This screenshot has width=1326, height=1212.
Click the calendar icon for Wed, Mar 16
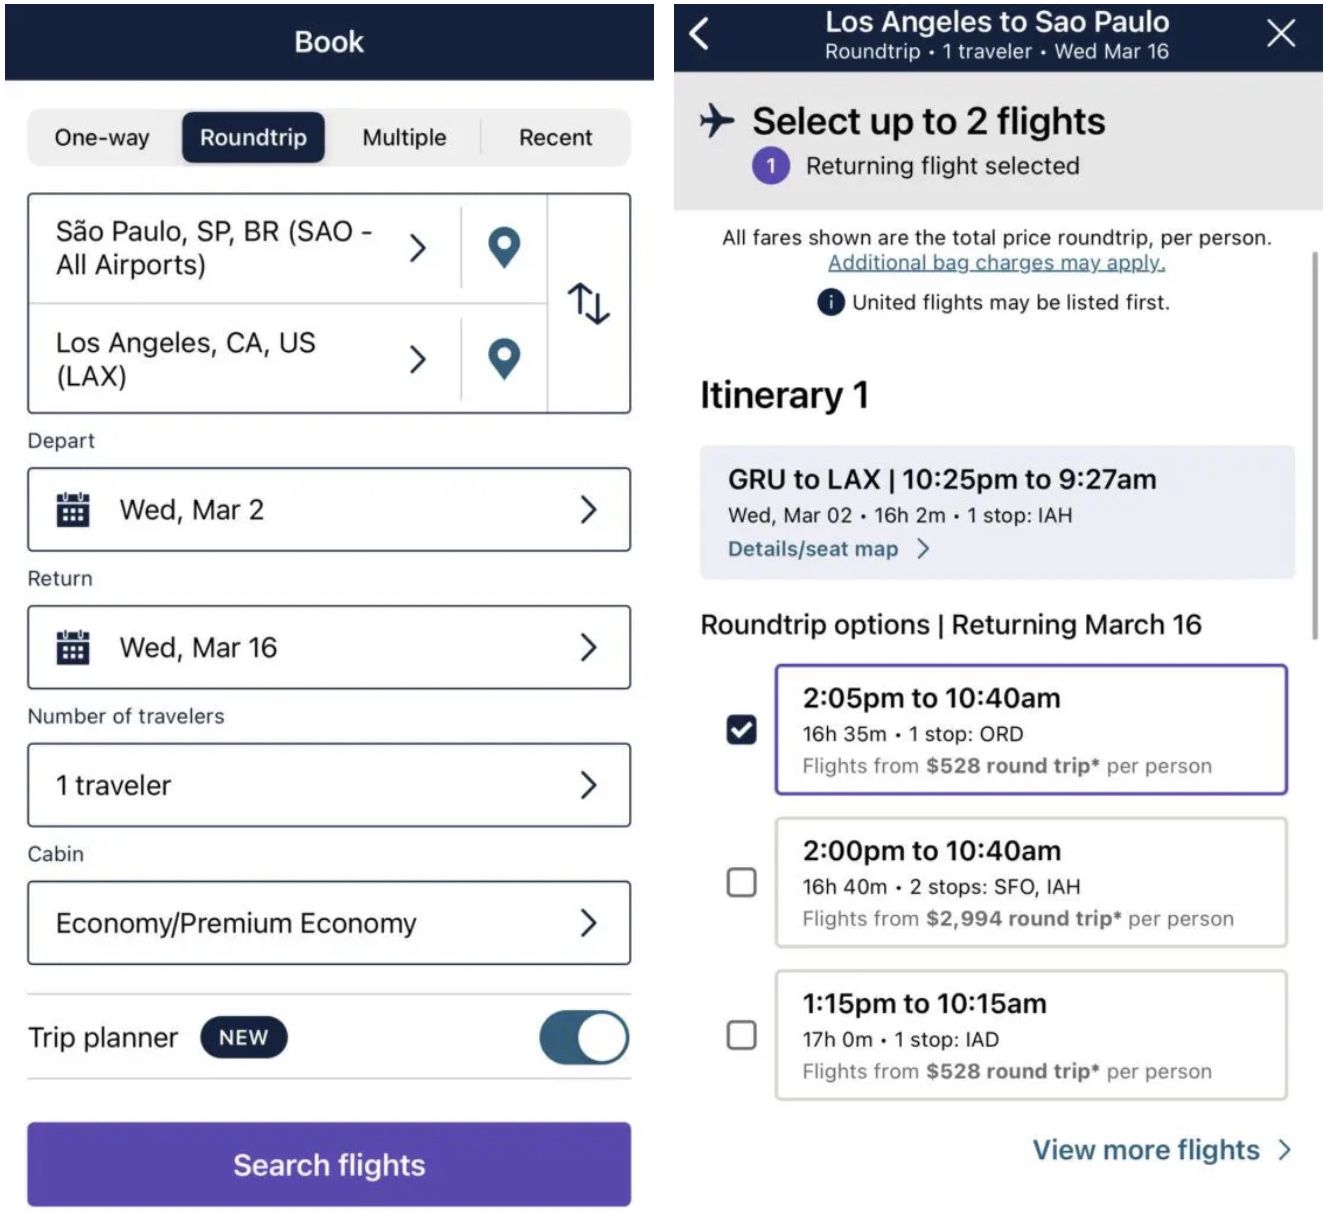[73, 647]
